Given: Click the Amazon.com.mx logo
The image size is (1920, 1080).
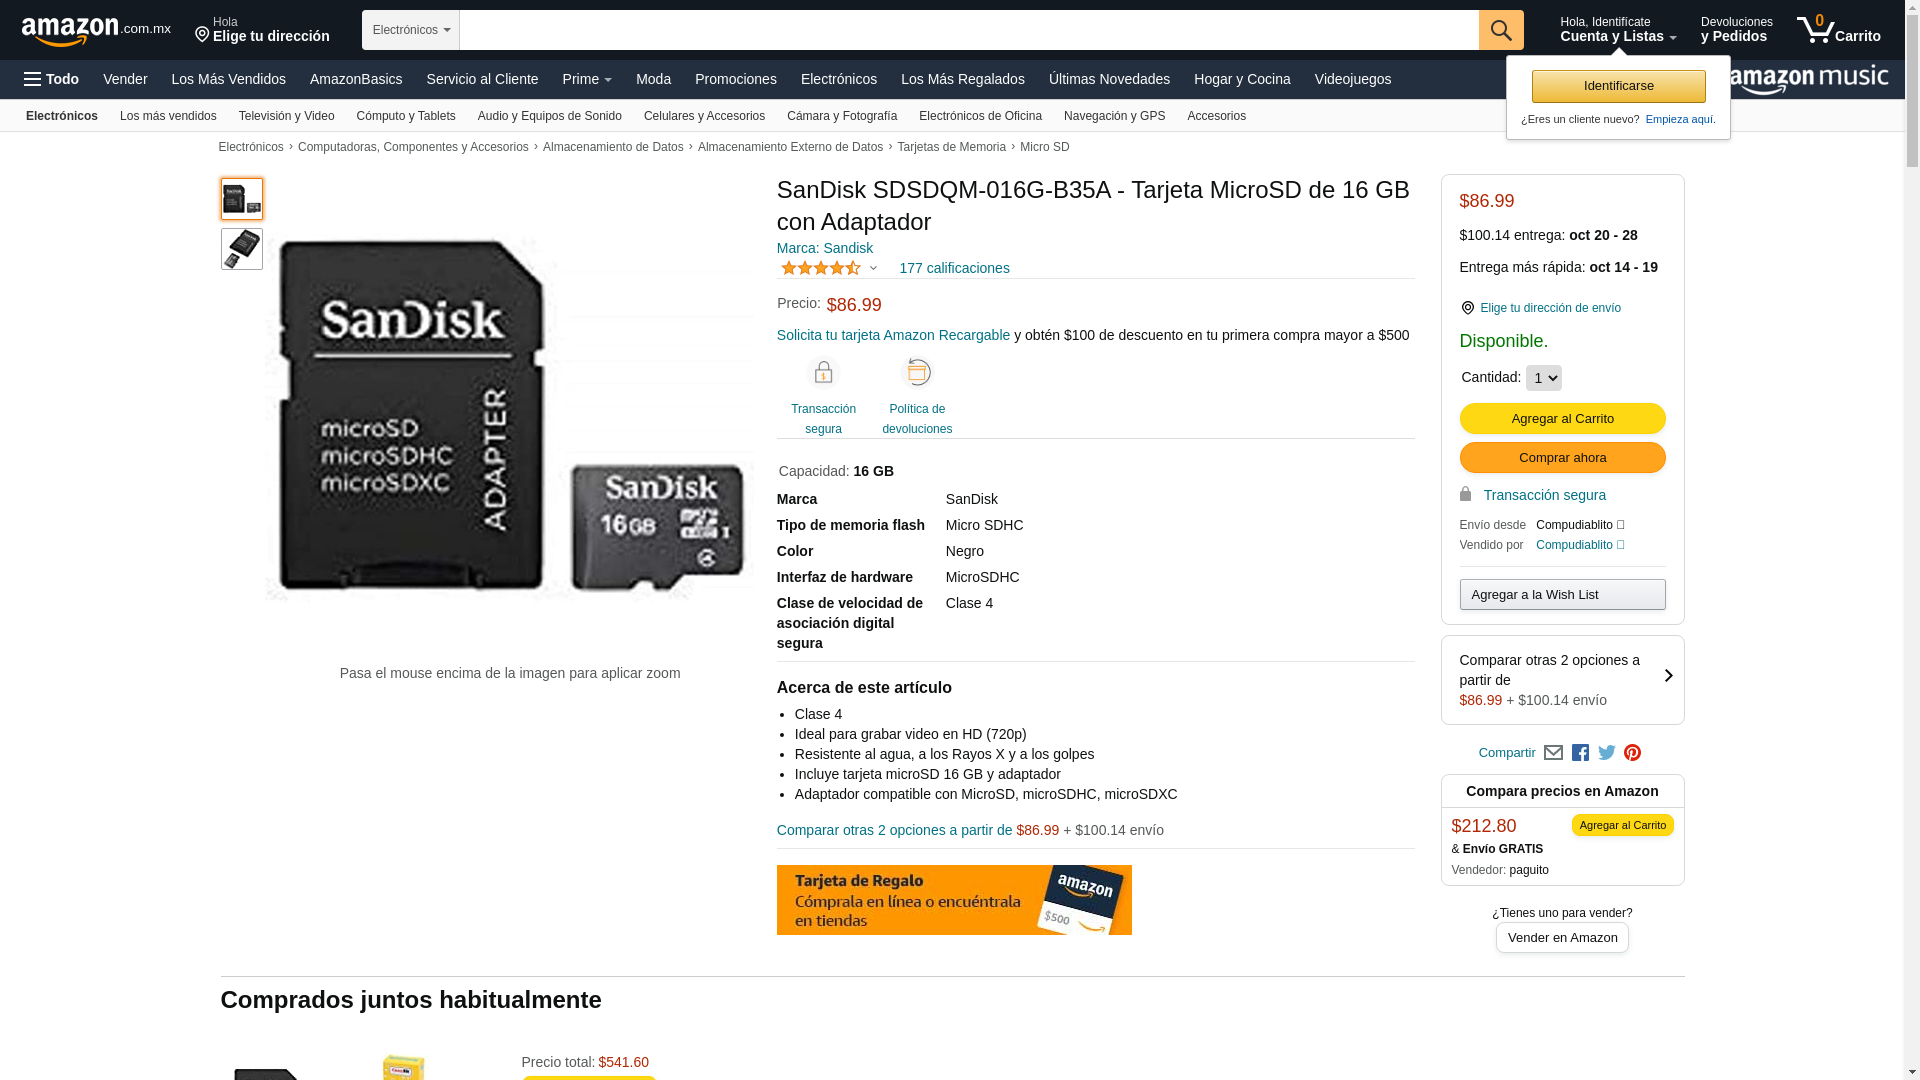Looking at the screenshot, I should point(96,31).
